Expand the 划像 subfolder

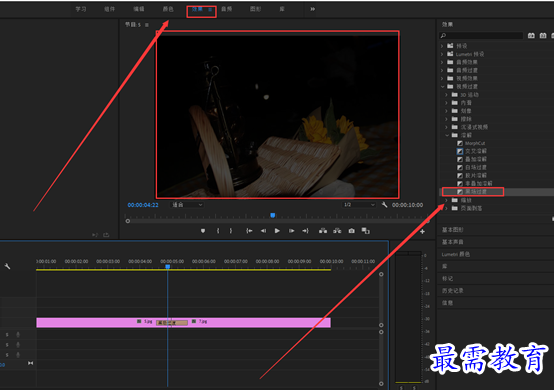(x=447, y=111)
